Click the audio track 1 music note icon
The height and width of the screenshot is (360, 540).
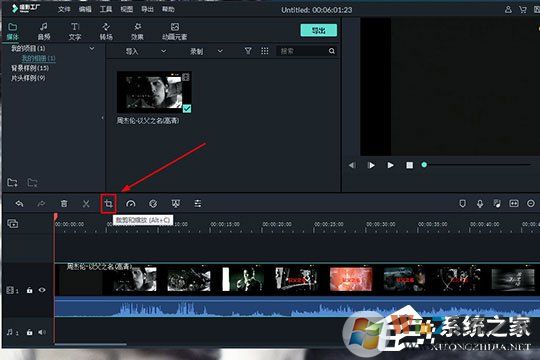[x=10, y=332]
